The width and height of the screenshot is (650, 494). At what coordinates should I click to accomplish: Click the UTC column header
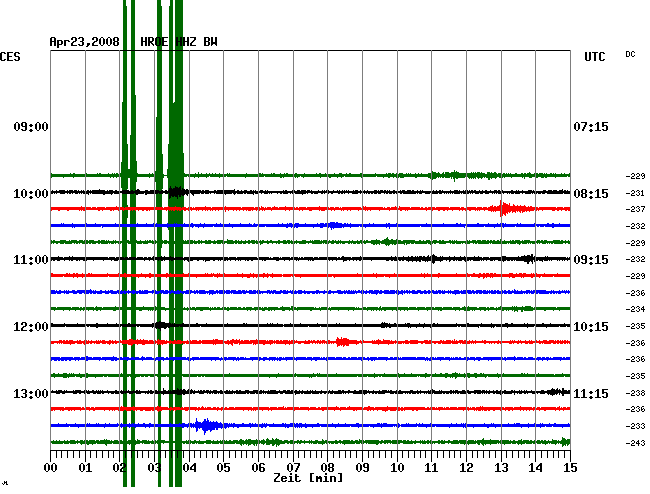click(x=594, y=57)
